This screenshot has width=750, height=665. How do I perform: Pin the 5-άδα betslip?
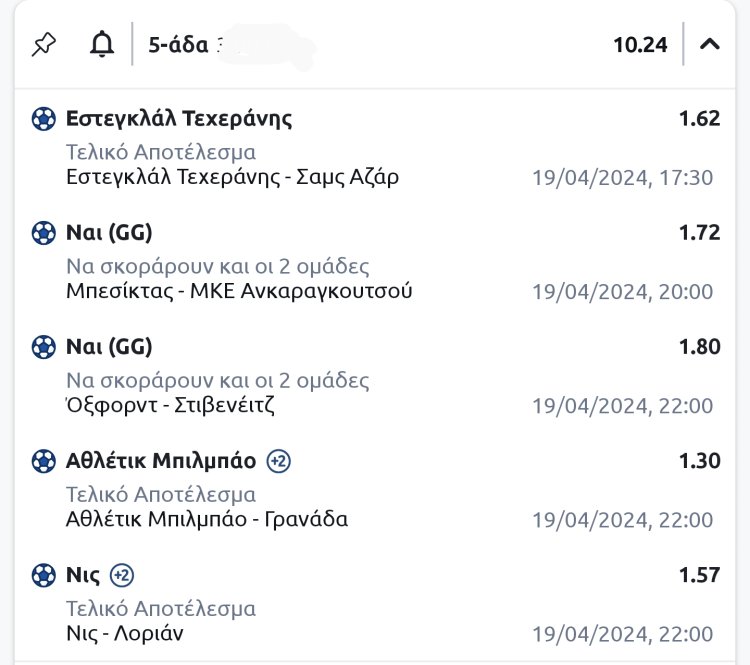(45, 45)
